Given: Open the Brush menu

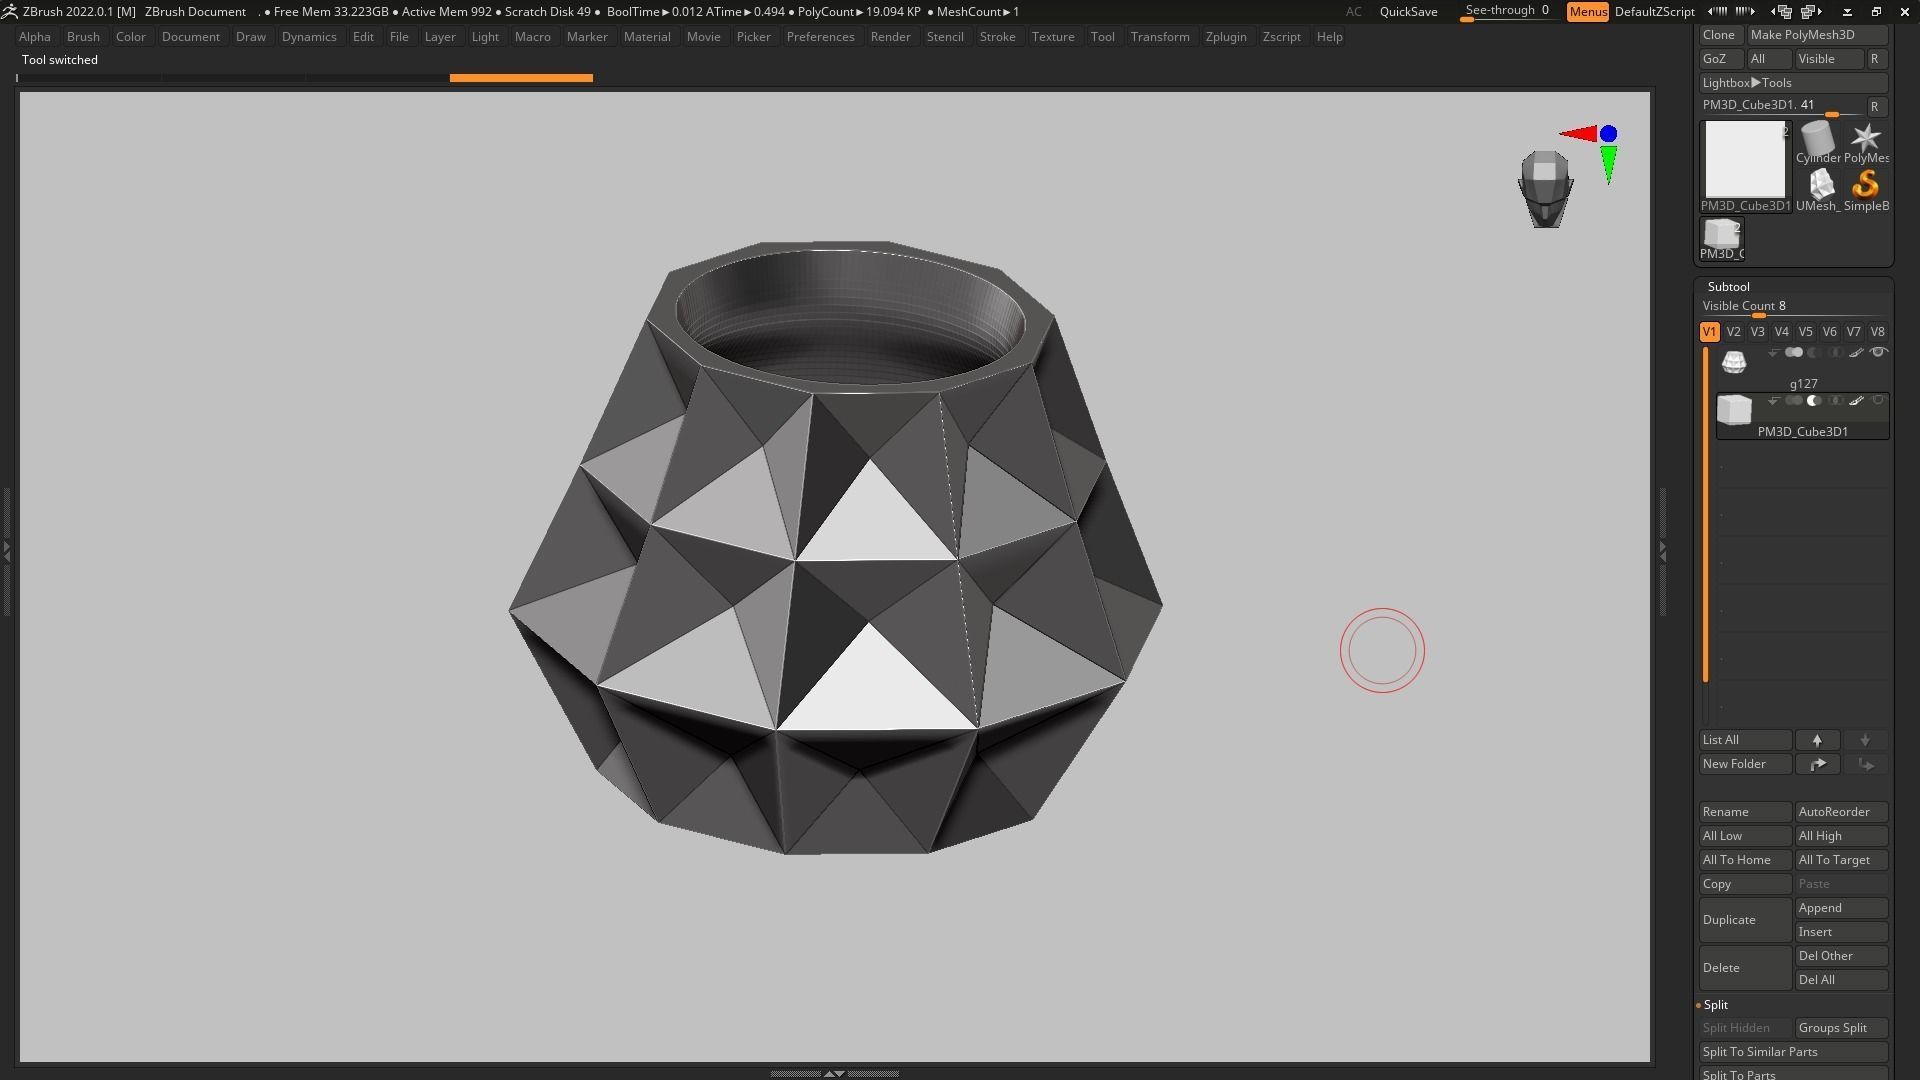Looking at the screenshot, I should [83, 37].
